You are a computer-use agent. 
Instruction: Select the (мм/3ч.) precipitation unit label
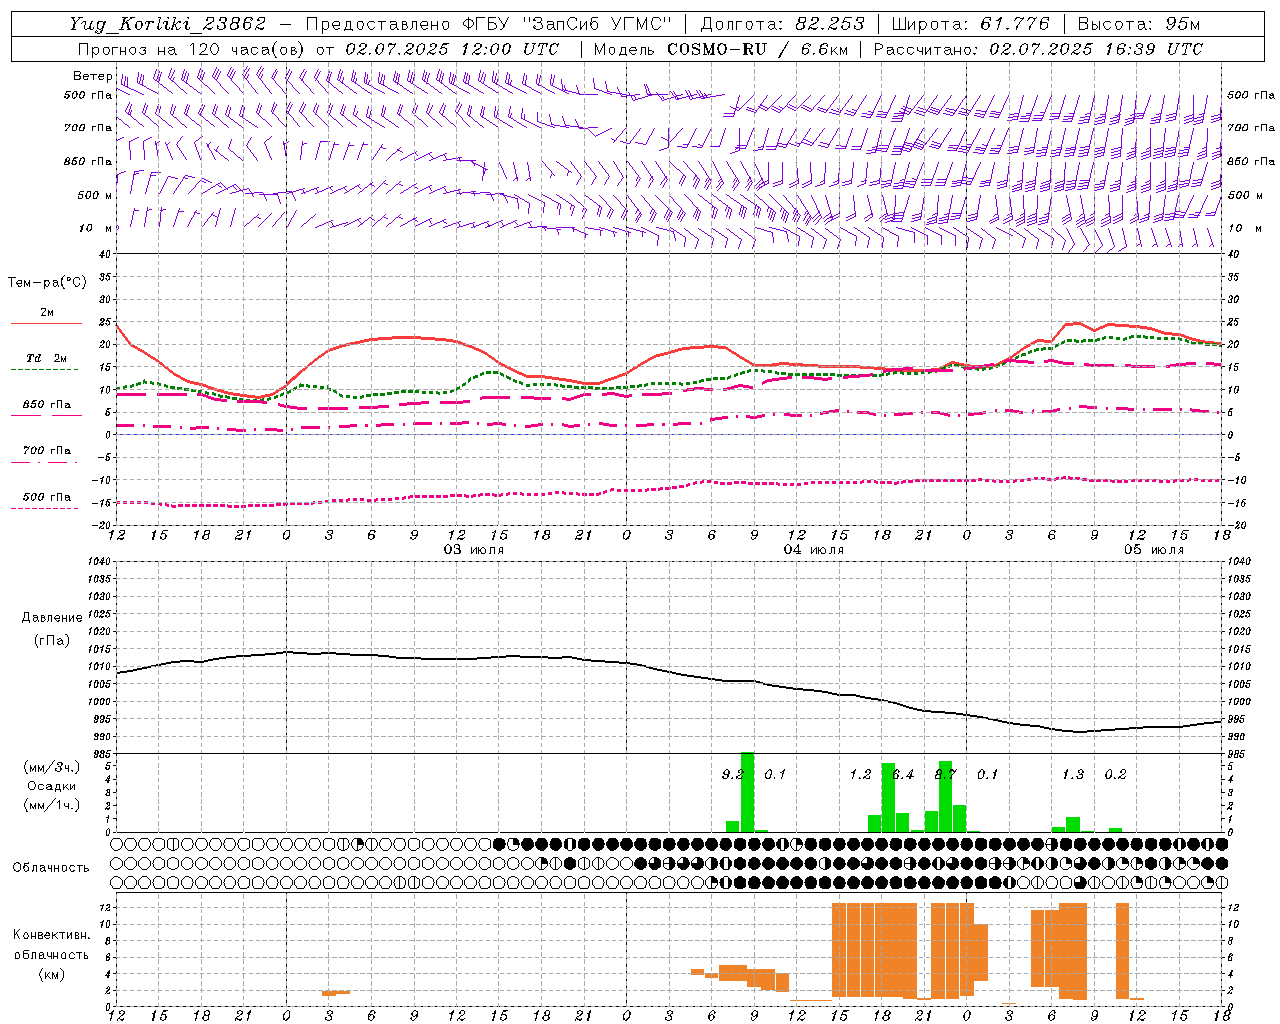pyautogui.click(x=52, y=768)
